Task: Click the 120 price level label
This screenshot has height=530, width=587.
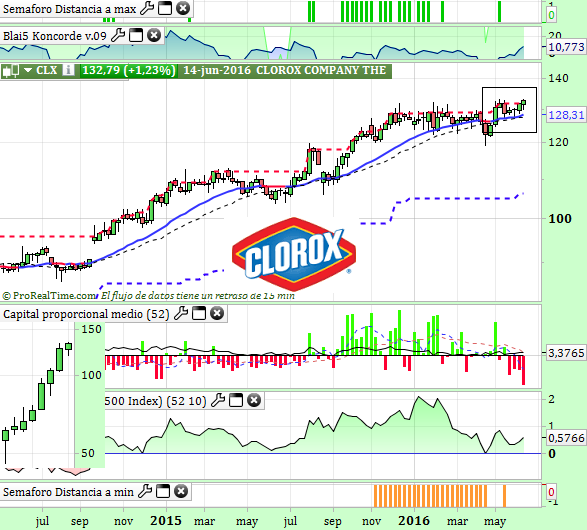Action: pyautogui.click(x=558, y=142)
